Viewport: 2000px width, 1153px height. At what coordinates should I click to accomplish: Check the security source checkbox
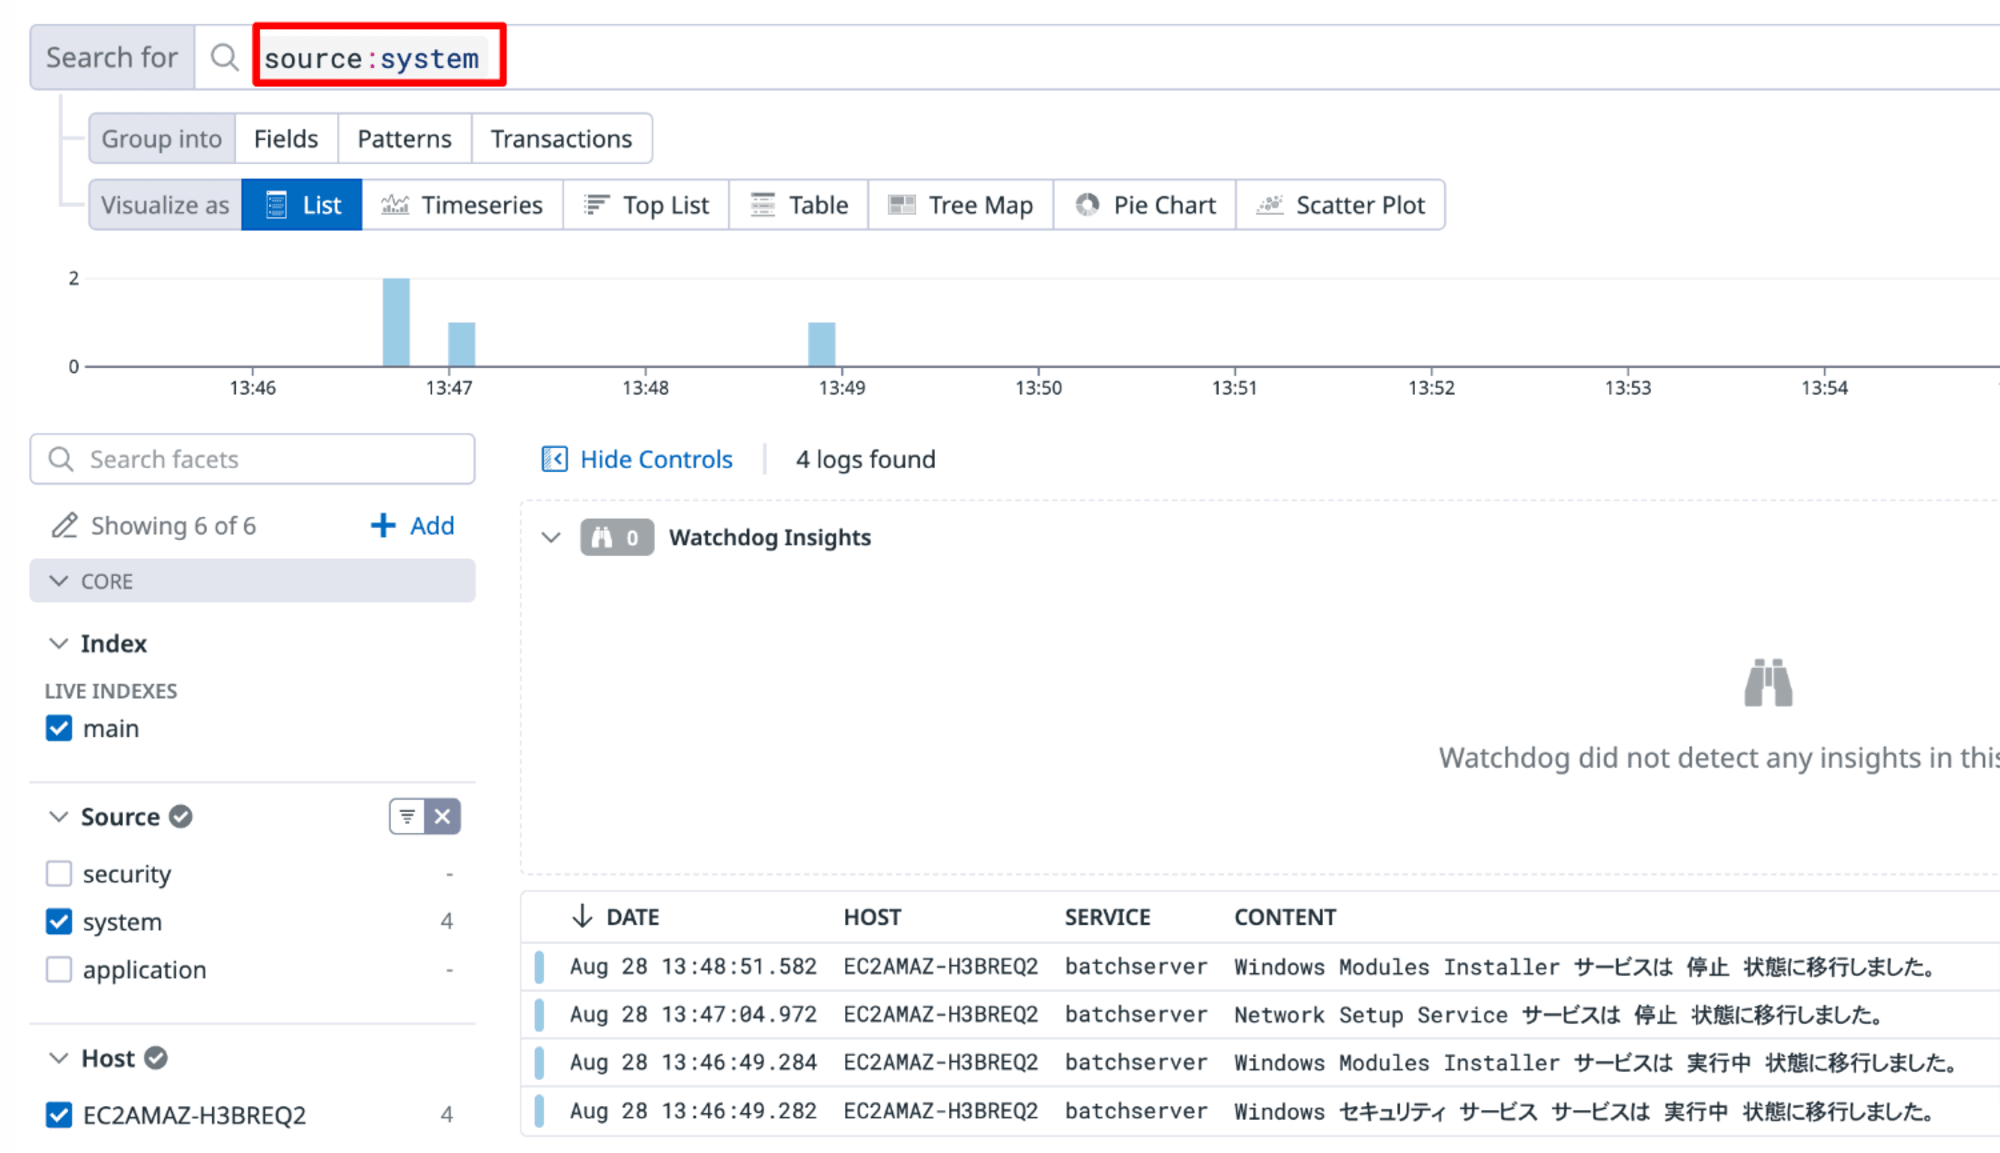click(x=59, y=874)
